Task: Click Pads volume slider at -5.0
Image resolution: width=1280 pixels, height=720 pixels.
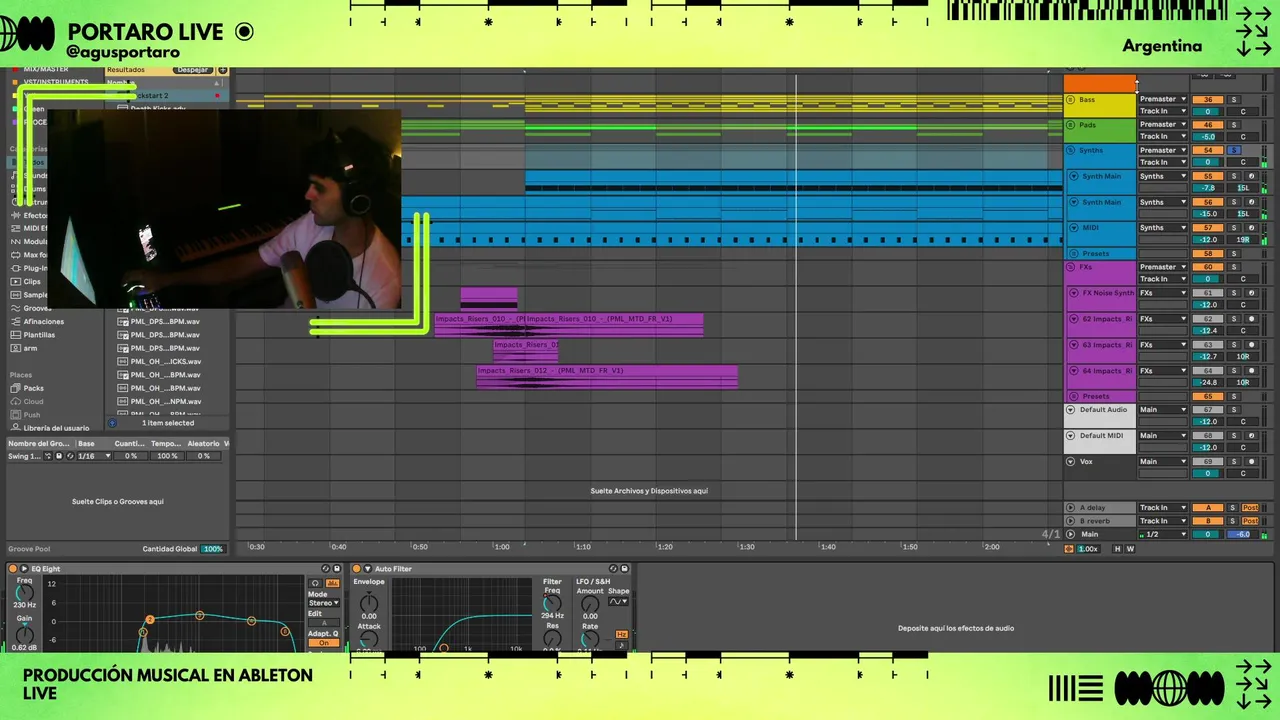Action: pyautogui.click(x=1208, y=136)
